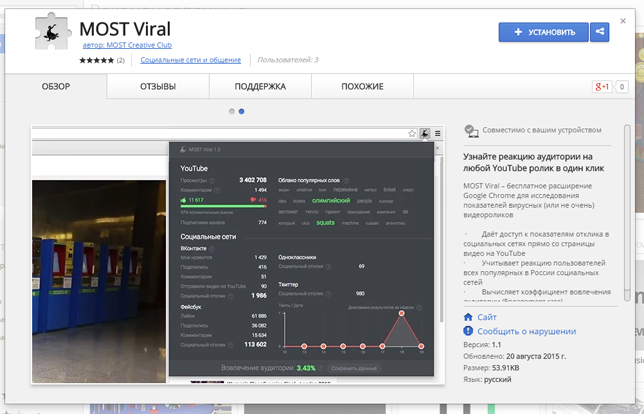Select the second screenshot carousel dot
This screenshot has width=644, height=414.
[x=242, y=111]
